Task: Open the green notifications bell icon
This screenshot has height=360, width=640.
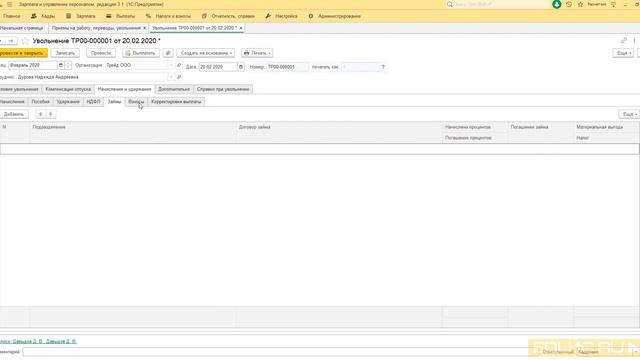Action: [556, 4]
